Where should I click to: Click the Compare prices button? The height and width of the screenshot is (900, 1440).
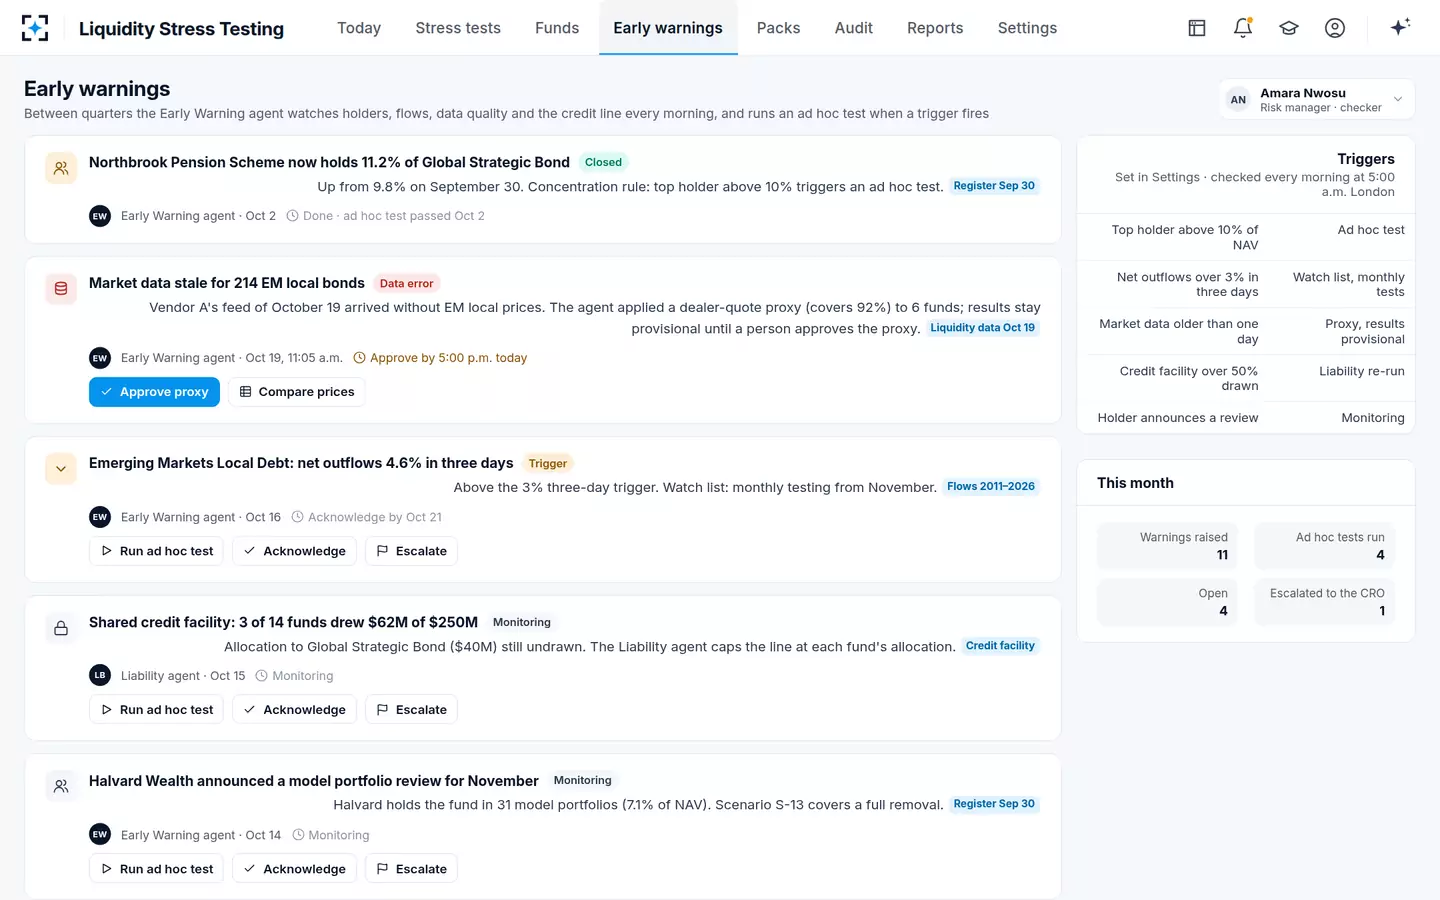coord(296,392)
